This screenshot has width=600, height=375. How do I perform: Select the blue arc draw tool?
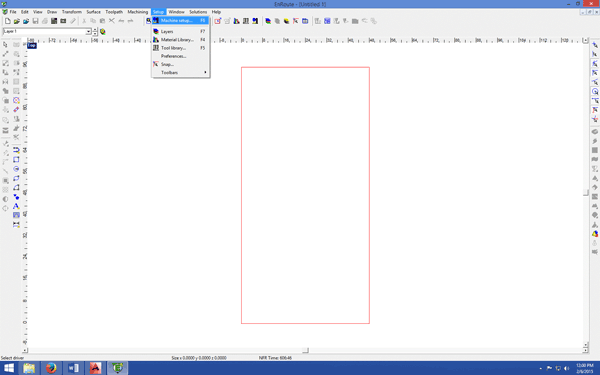click(x=16, y=188)
